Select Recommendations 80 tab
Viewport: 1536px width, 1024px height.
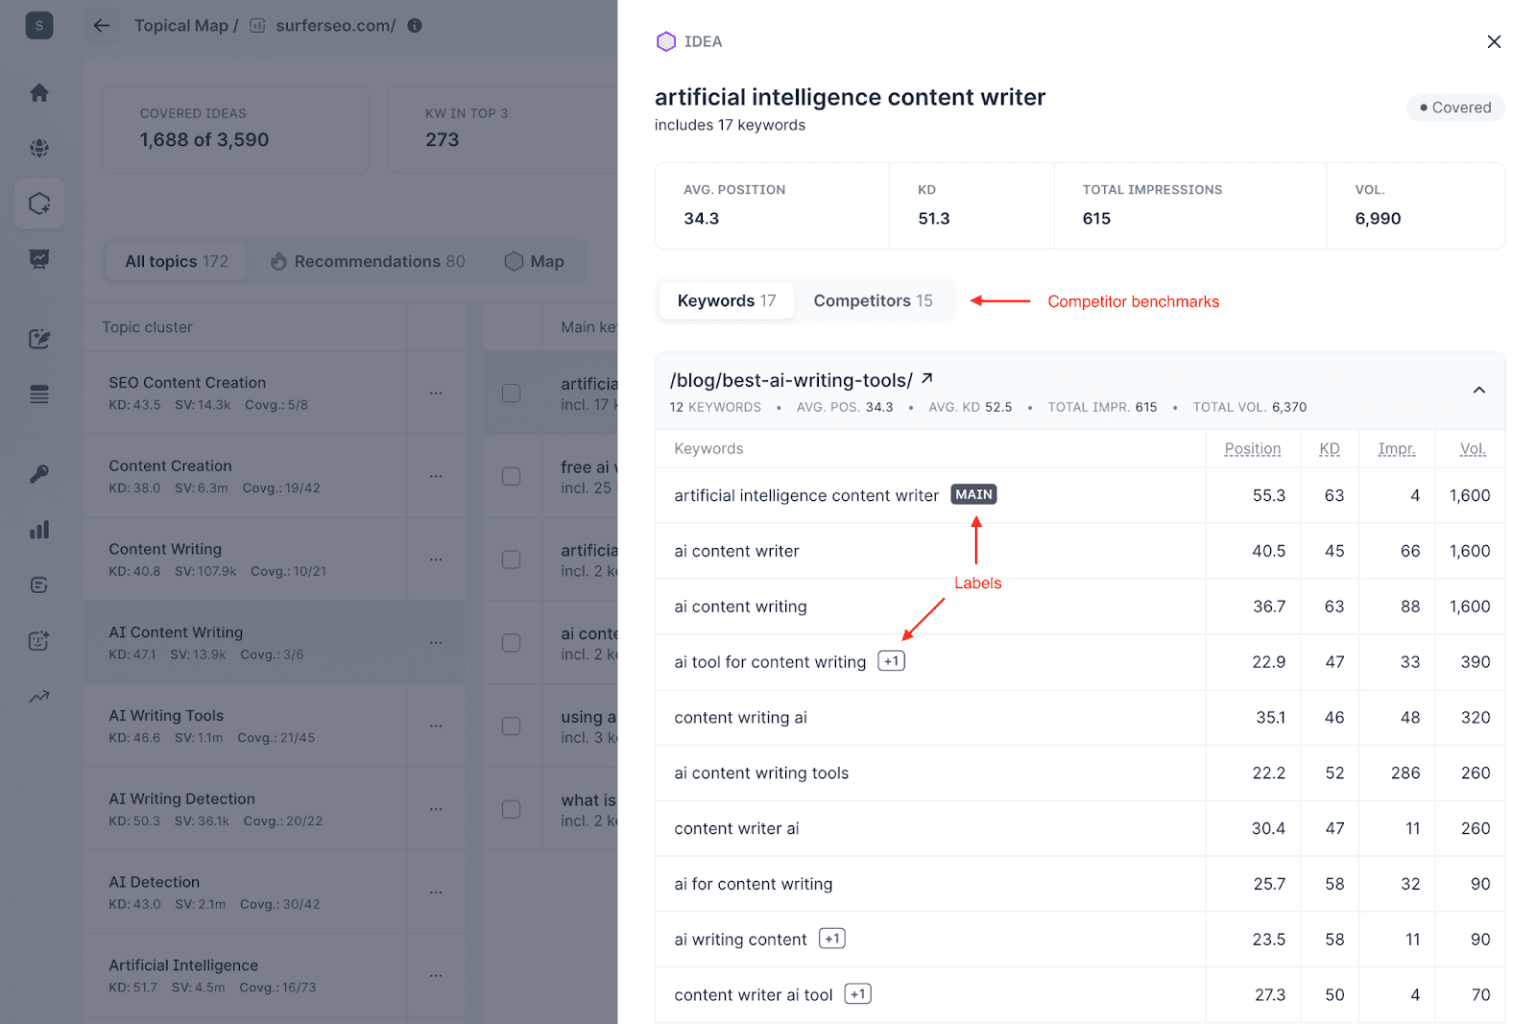click(x=368, y=261)
